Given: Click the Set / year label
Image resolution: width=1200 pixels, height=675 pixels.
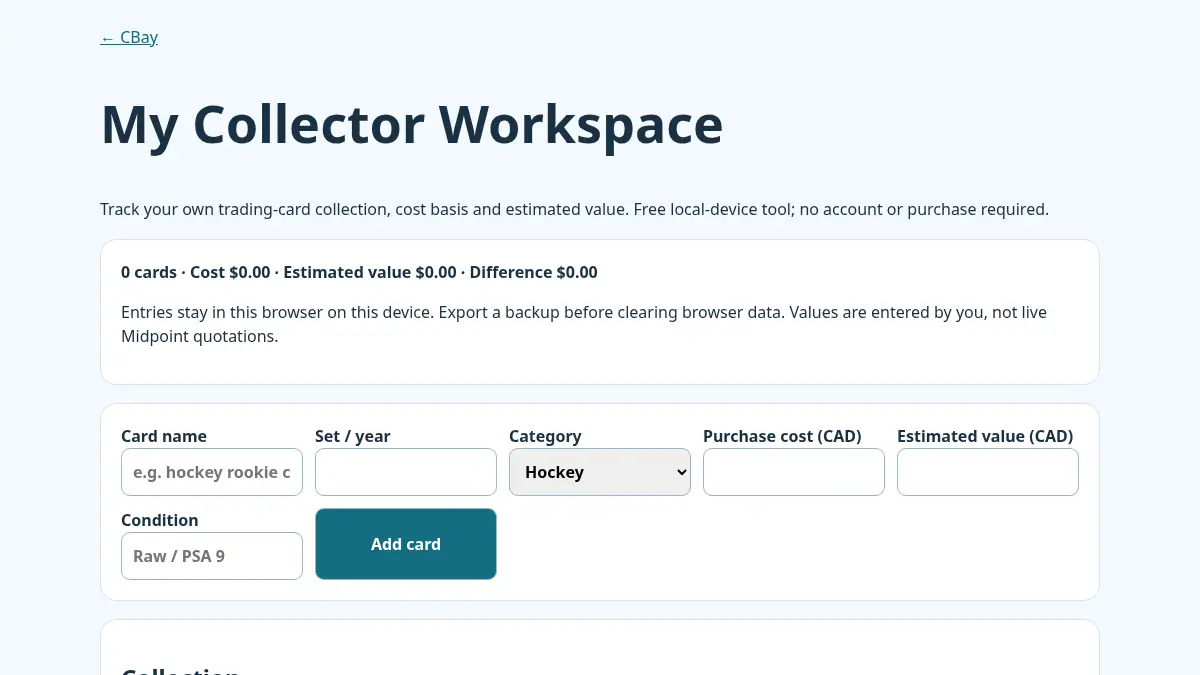Looking at the screenshot, I should pyautogui.click(x=352, y=436).
